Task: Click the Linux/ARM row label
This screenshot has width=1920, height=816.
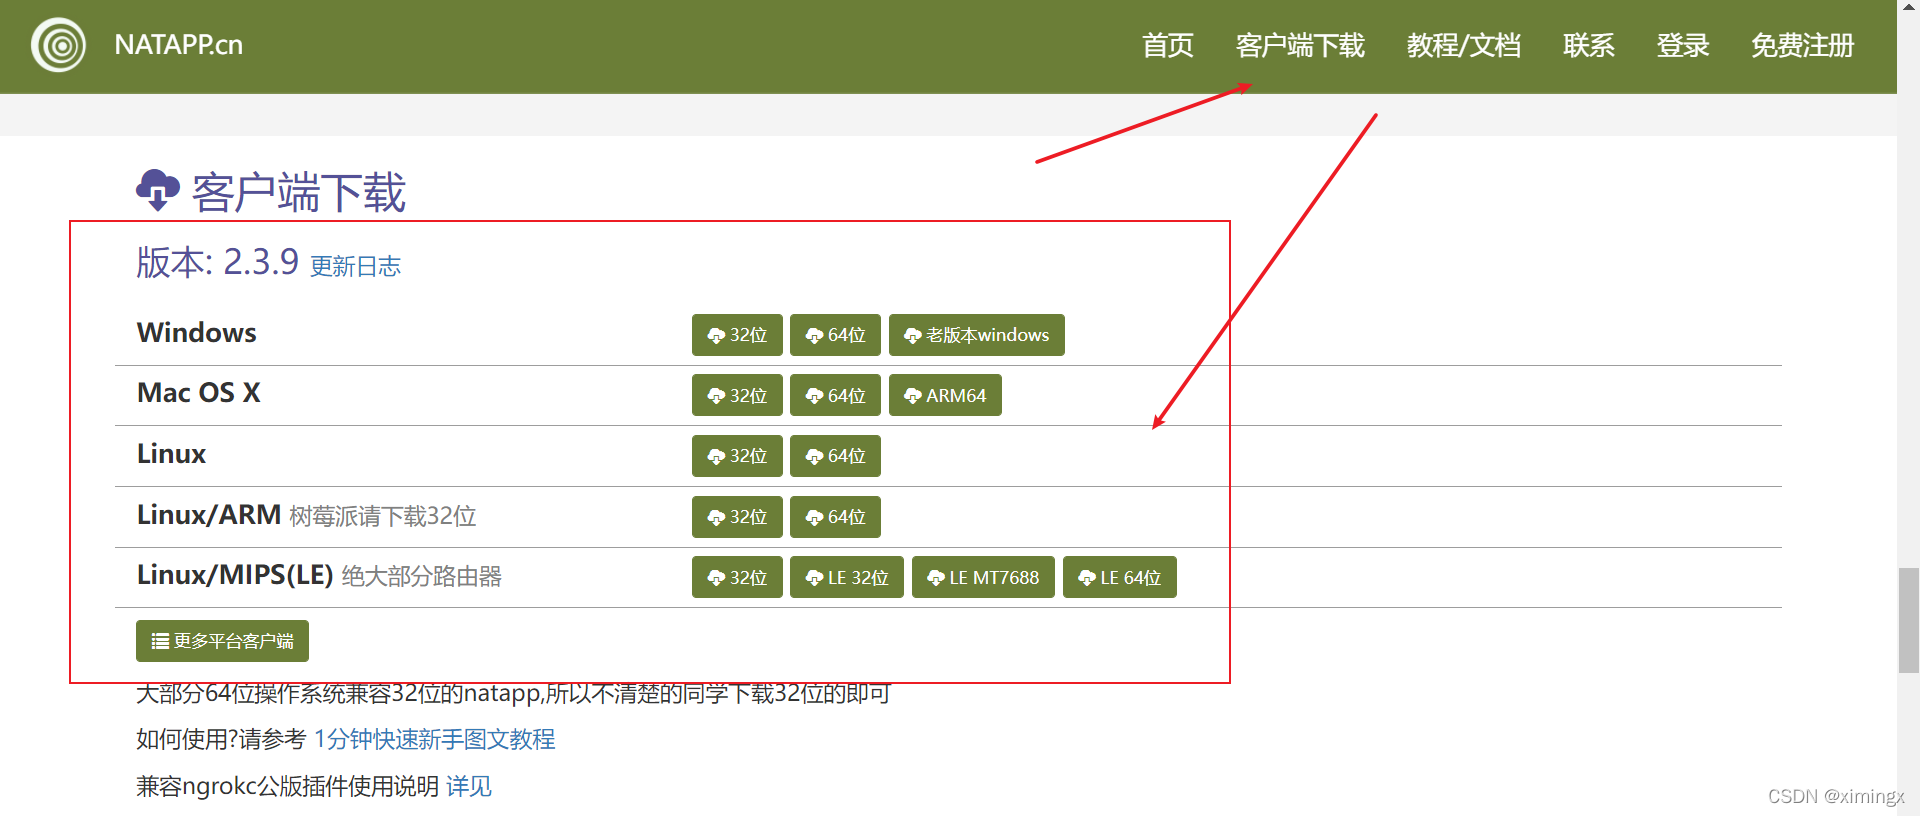Action: click(208, 514)
